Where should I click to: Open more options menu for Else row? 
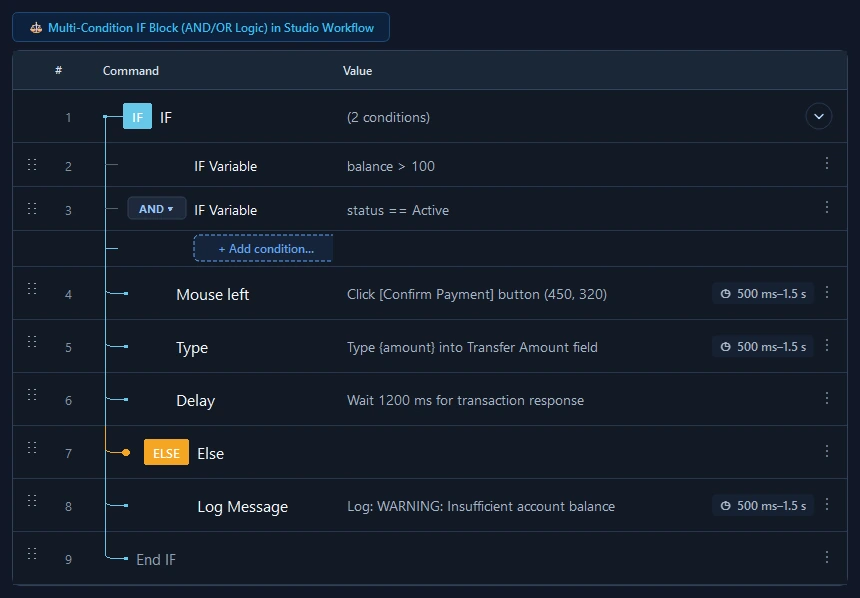827,452
